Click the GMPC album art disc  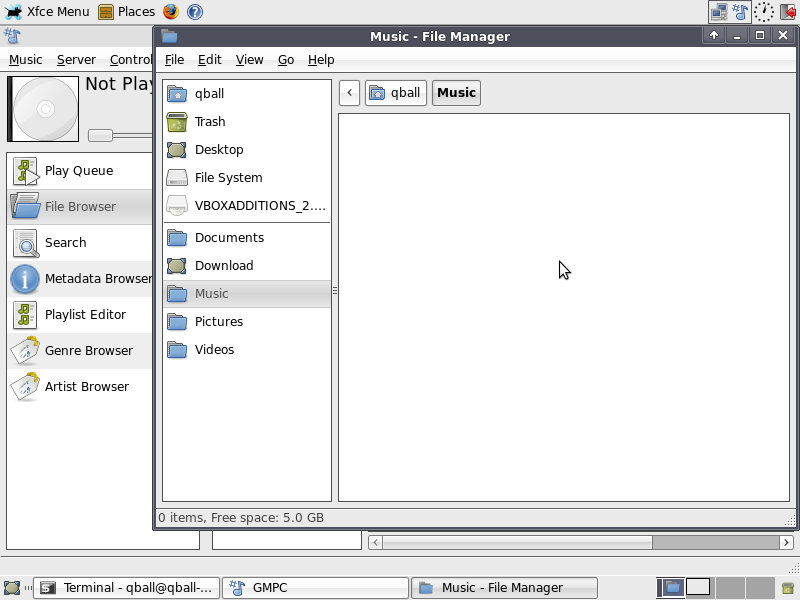[43, 109]
